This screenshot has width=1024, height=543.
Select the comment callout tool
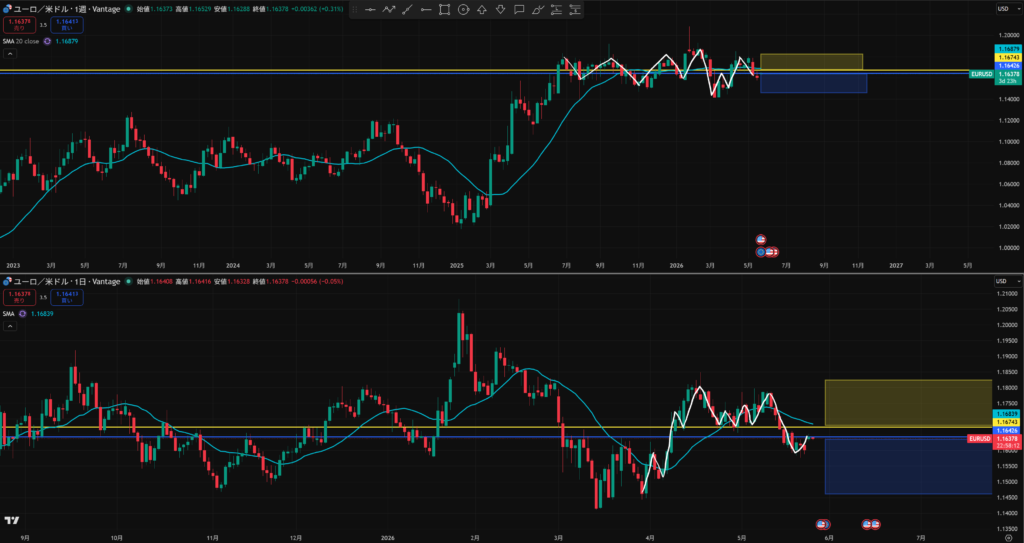519,10
